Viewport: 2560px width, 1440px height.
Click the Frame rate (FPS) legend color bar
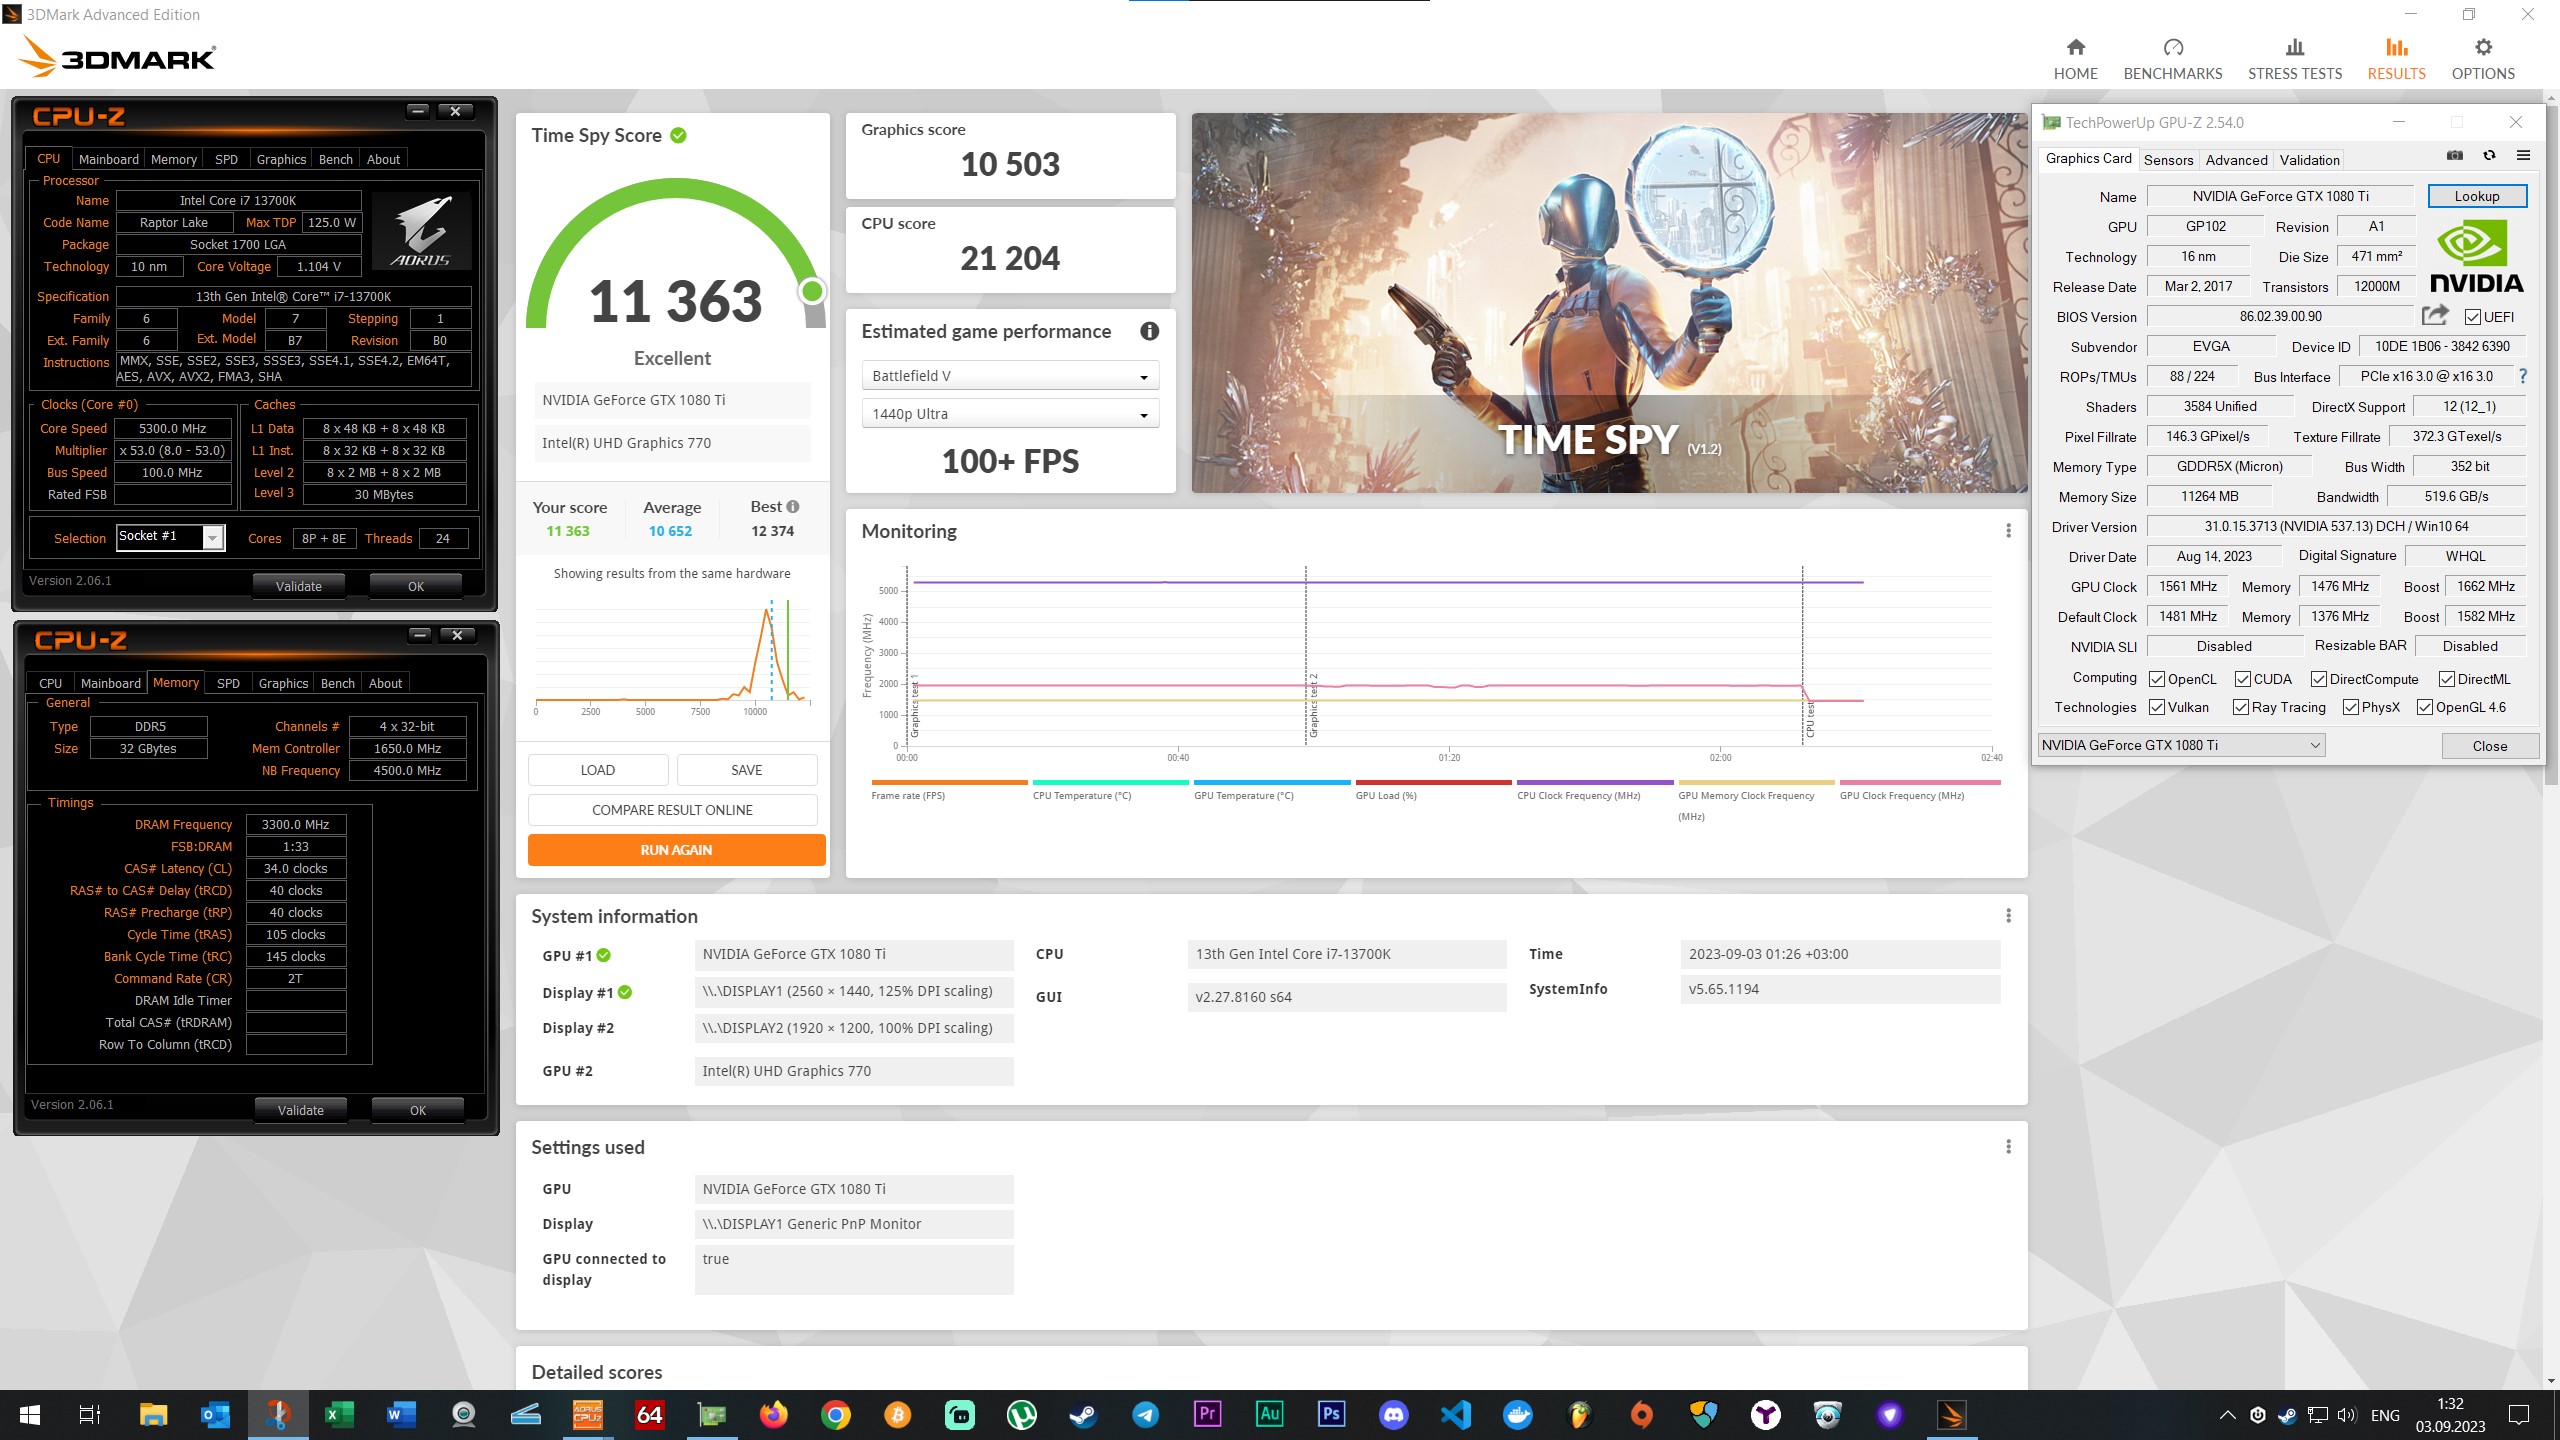click(949, 782)
